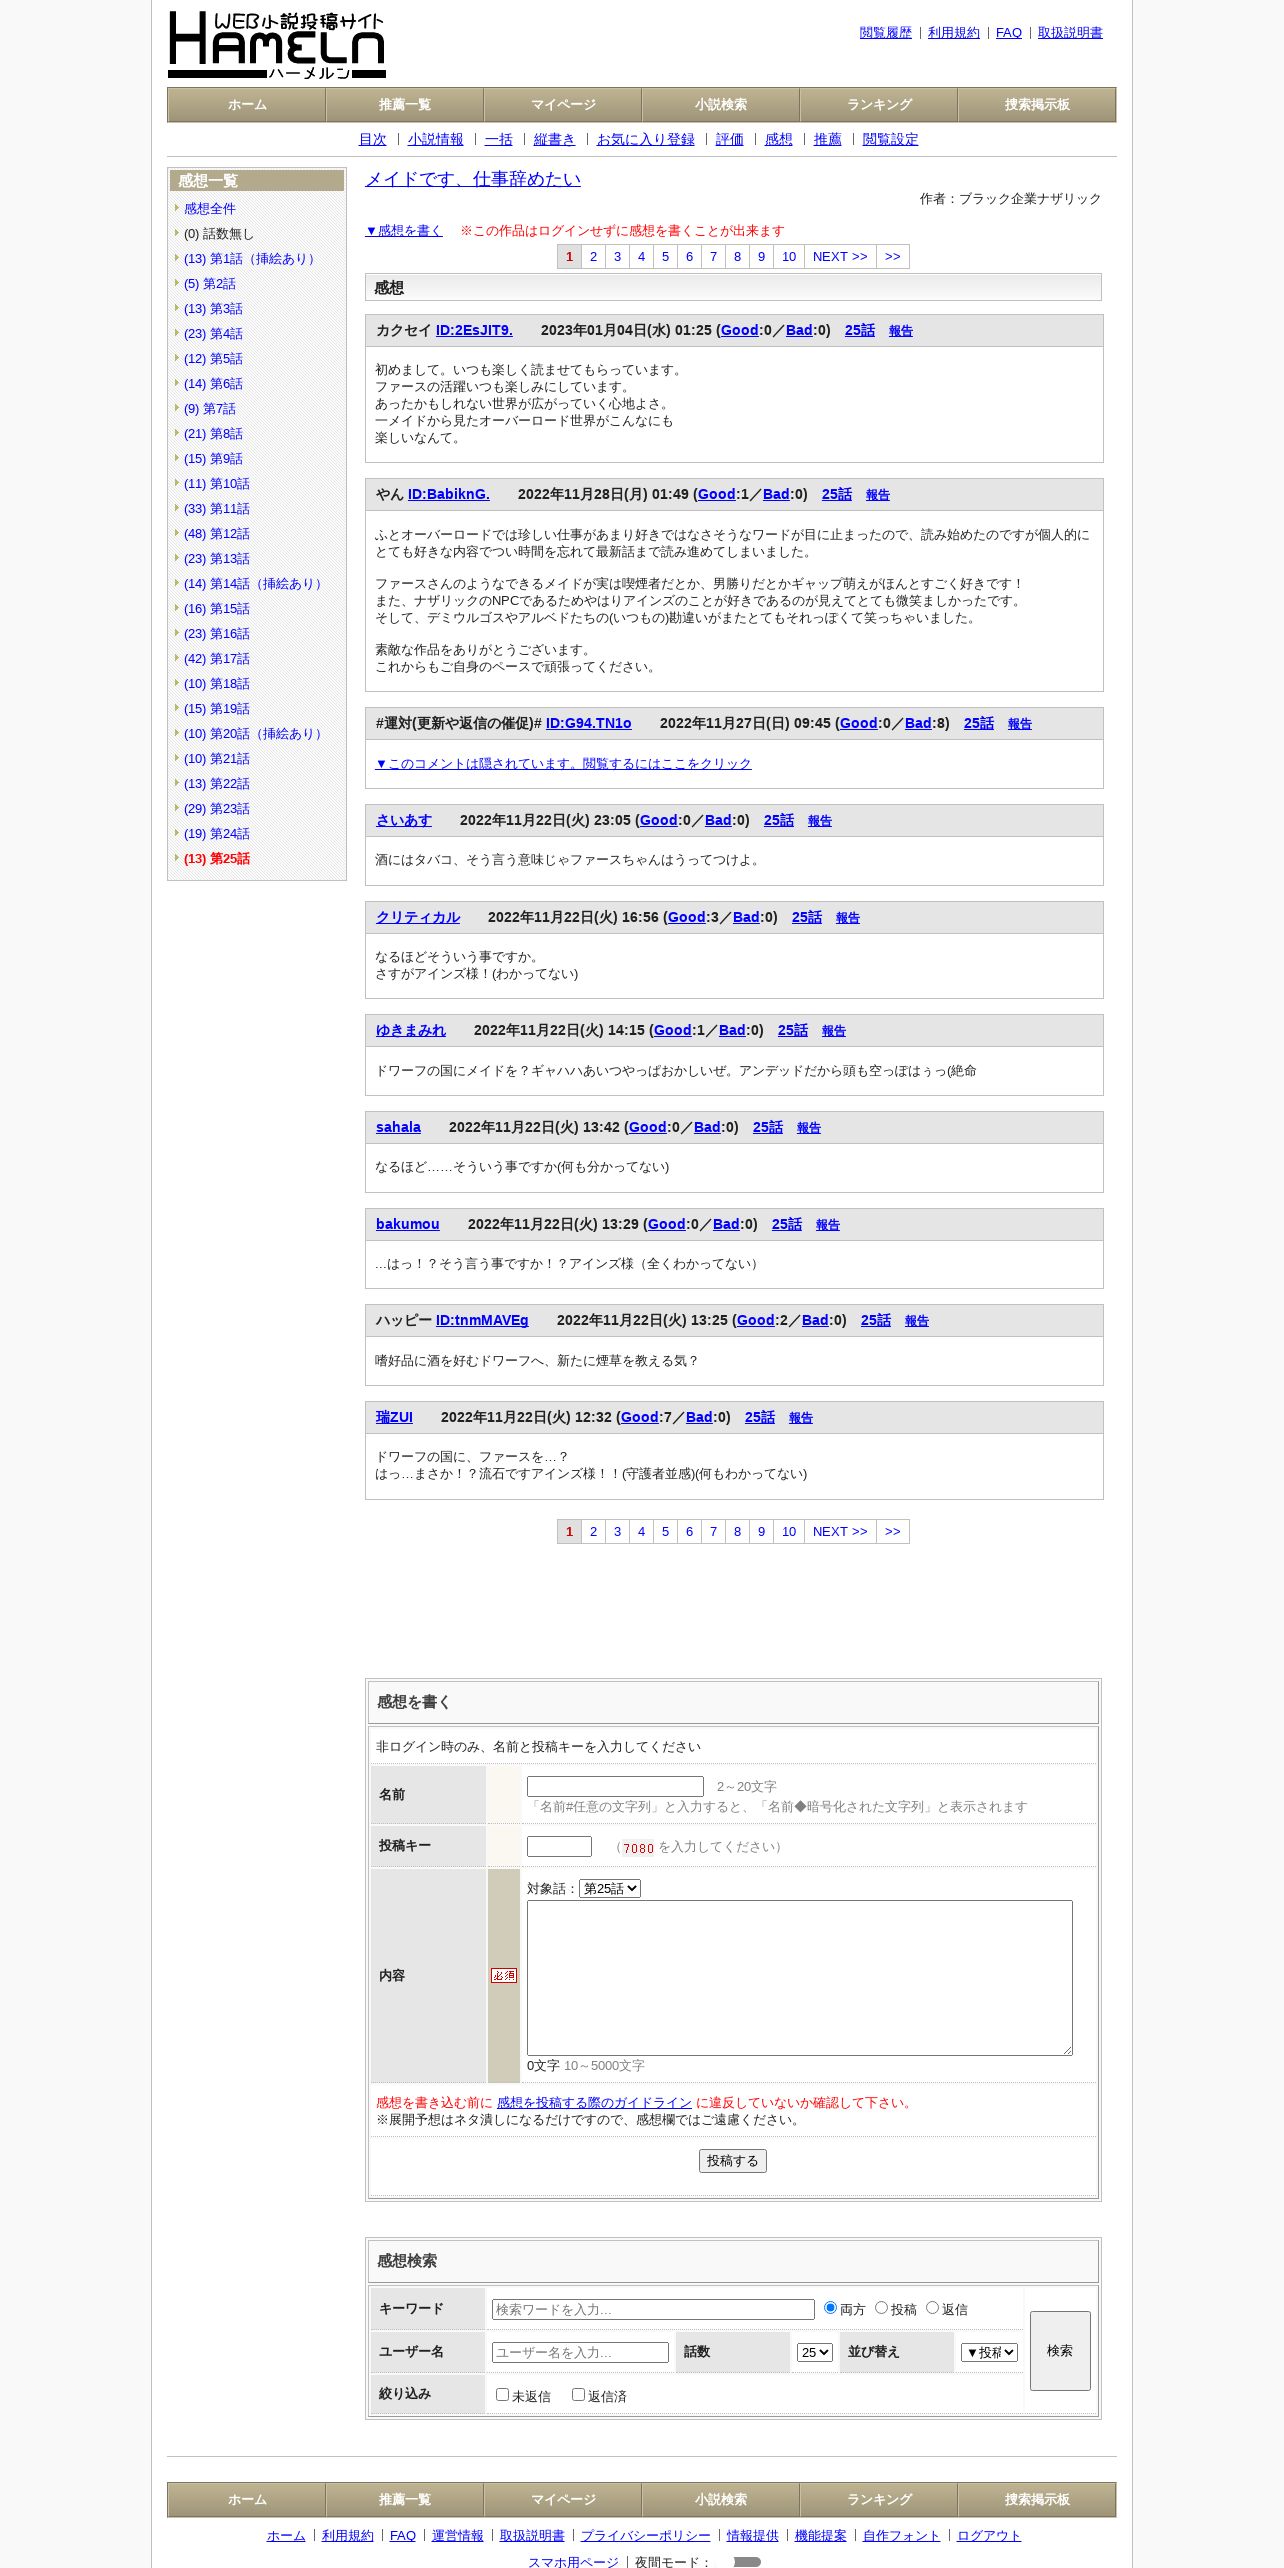1284x2568 pixels.
Task: Open the 閲覧履歴 link in header
Action: (886, 32)
